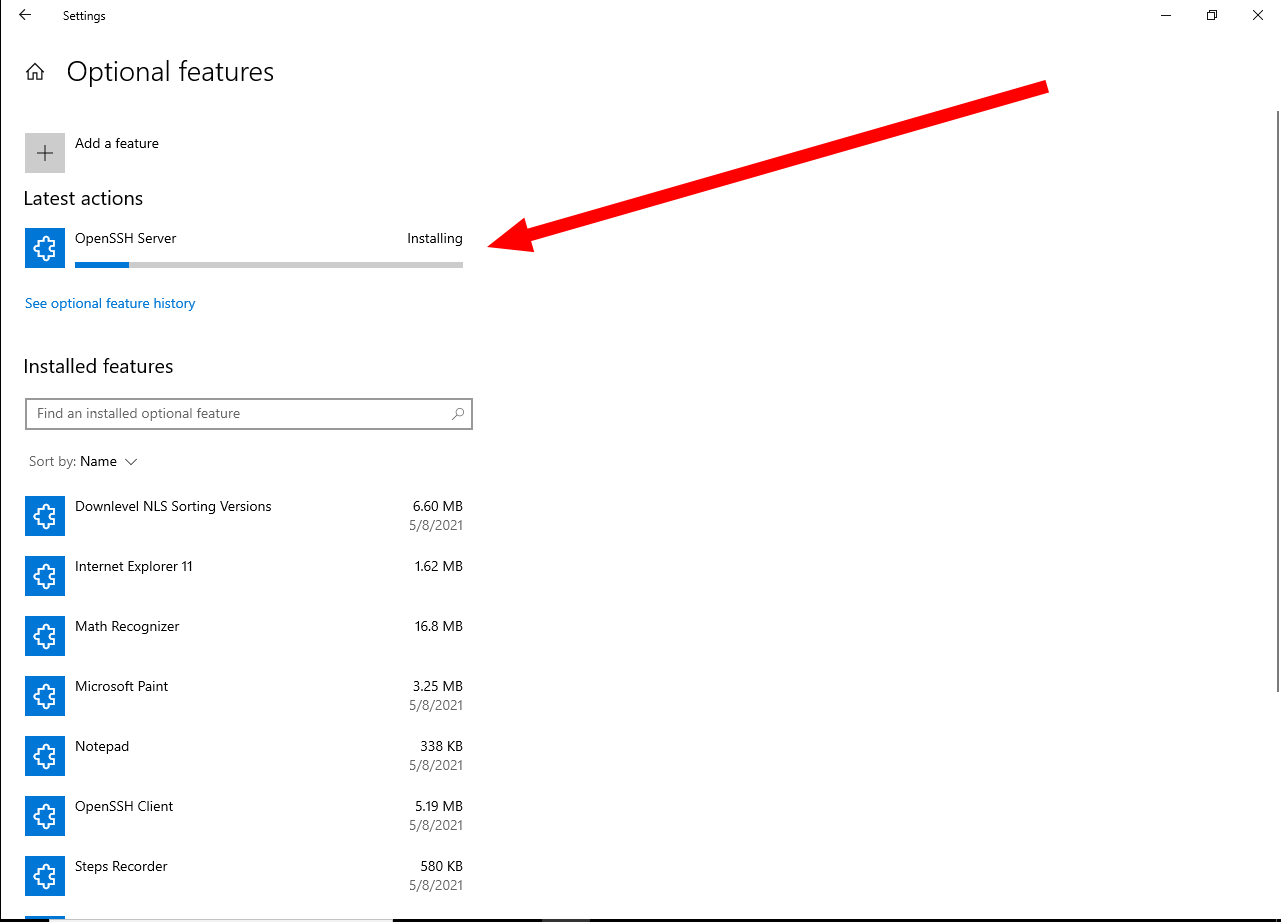This screenshot has height=922, width=1281.
Task: Restore down the Settings window
Action: click(x=1212, y=15)
